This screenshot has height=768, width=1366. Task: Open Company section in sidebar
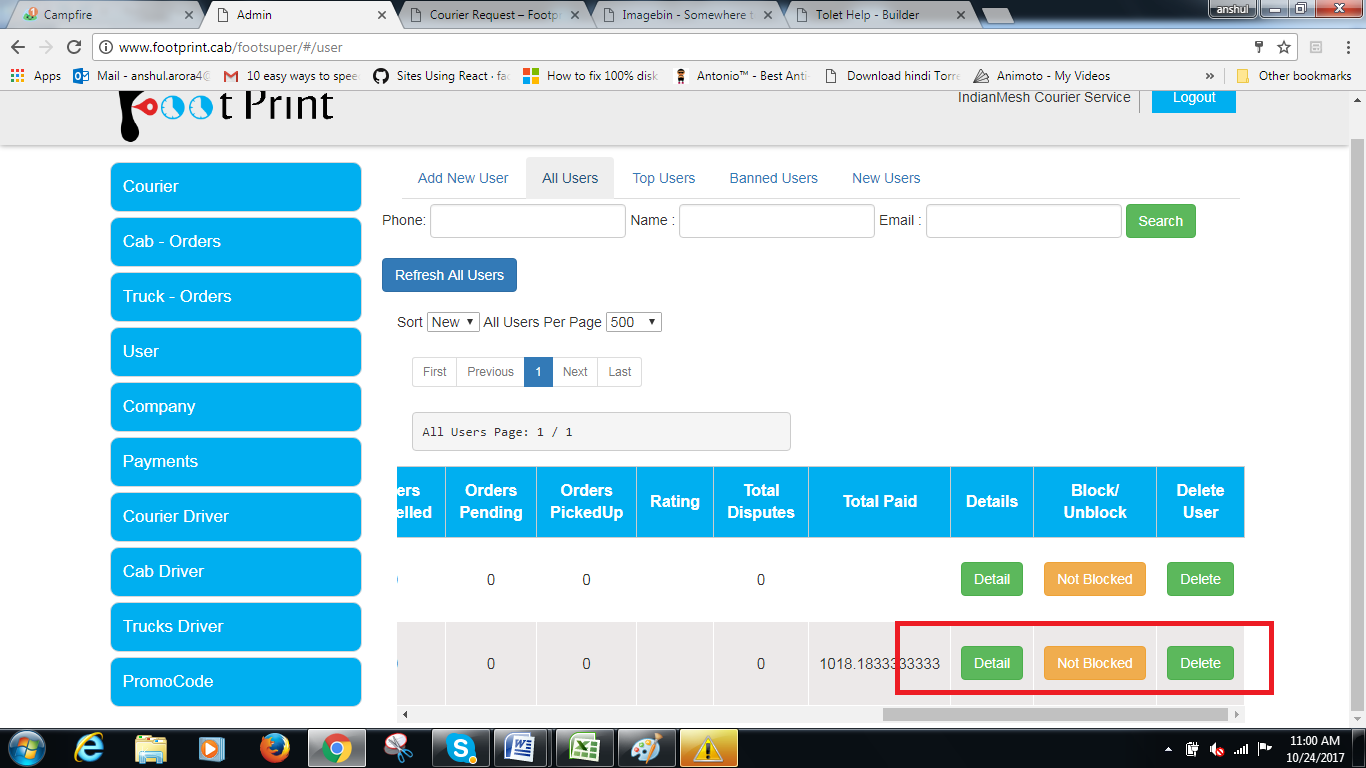[236, 406]
